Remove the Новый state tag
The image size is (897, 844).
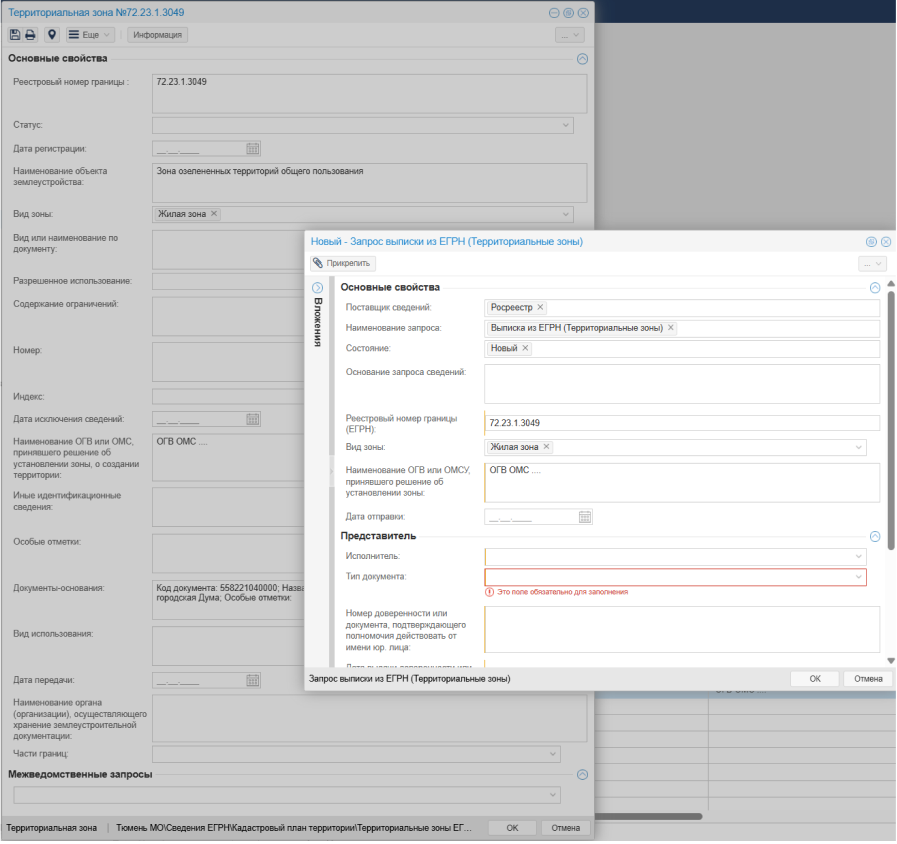tap(525, 349)
